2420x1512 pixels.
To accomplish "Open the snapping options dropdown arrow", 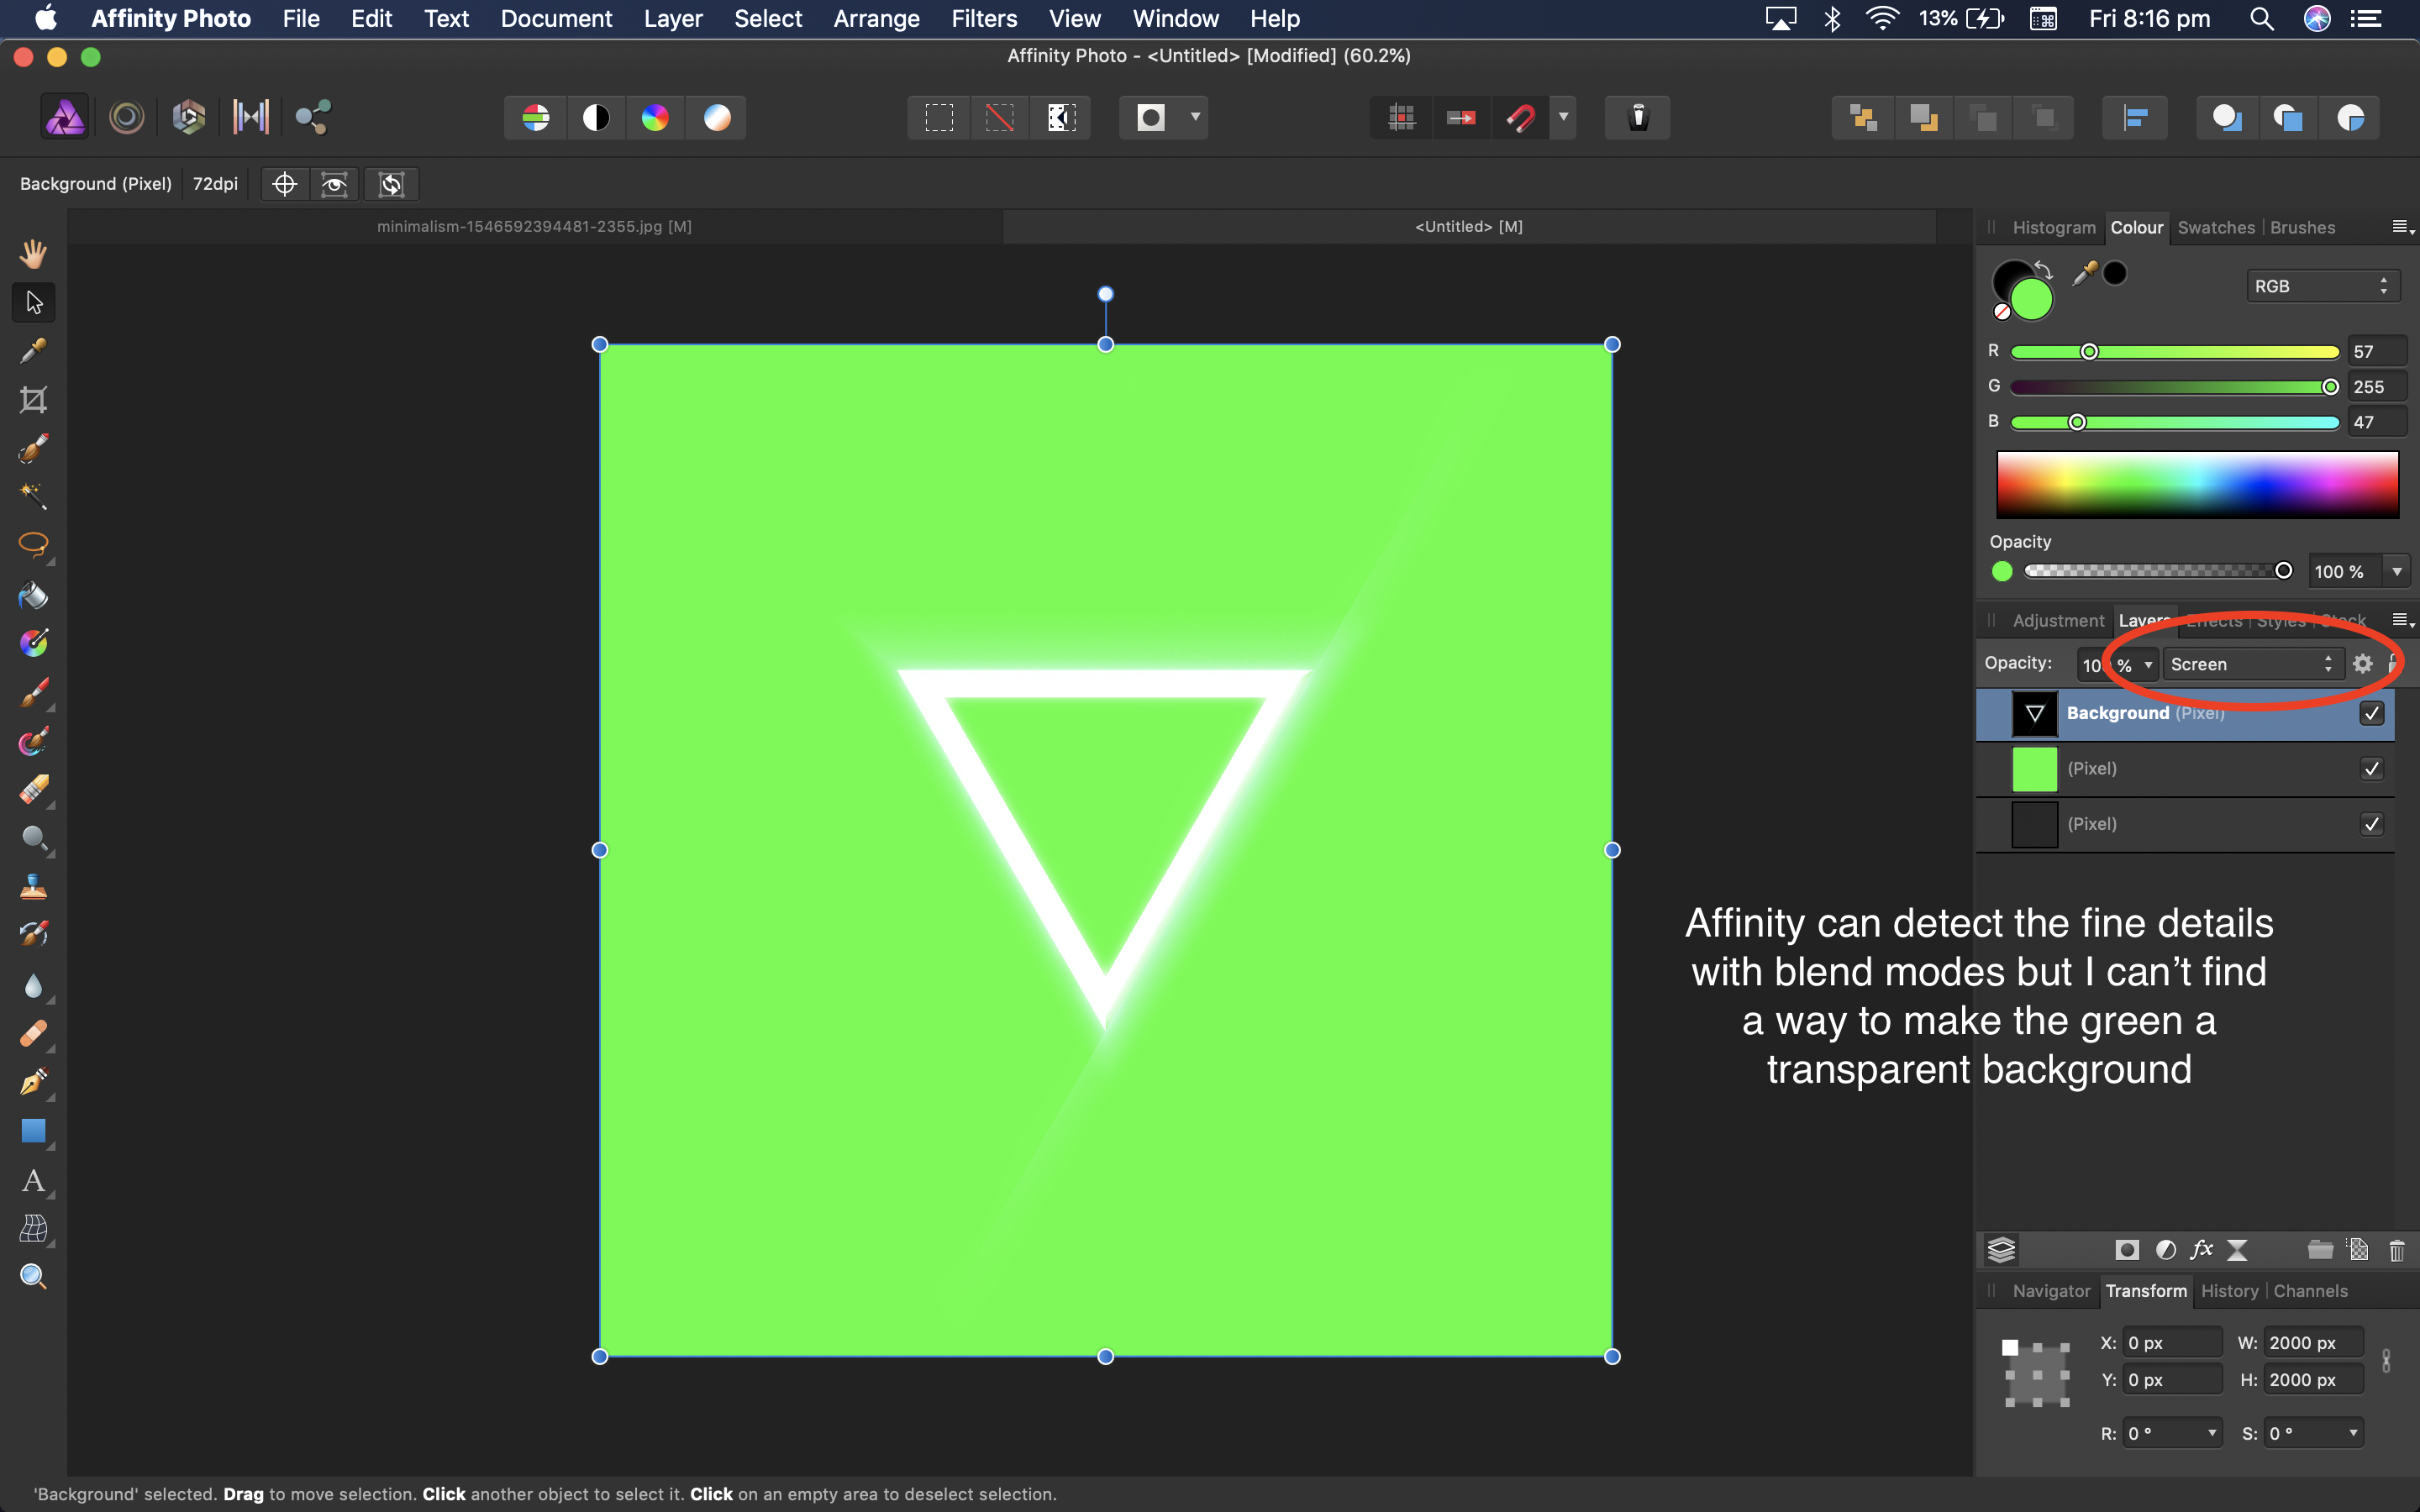I will point(1563,118).
